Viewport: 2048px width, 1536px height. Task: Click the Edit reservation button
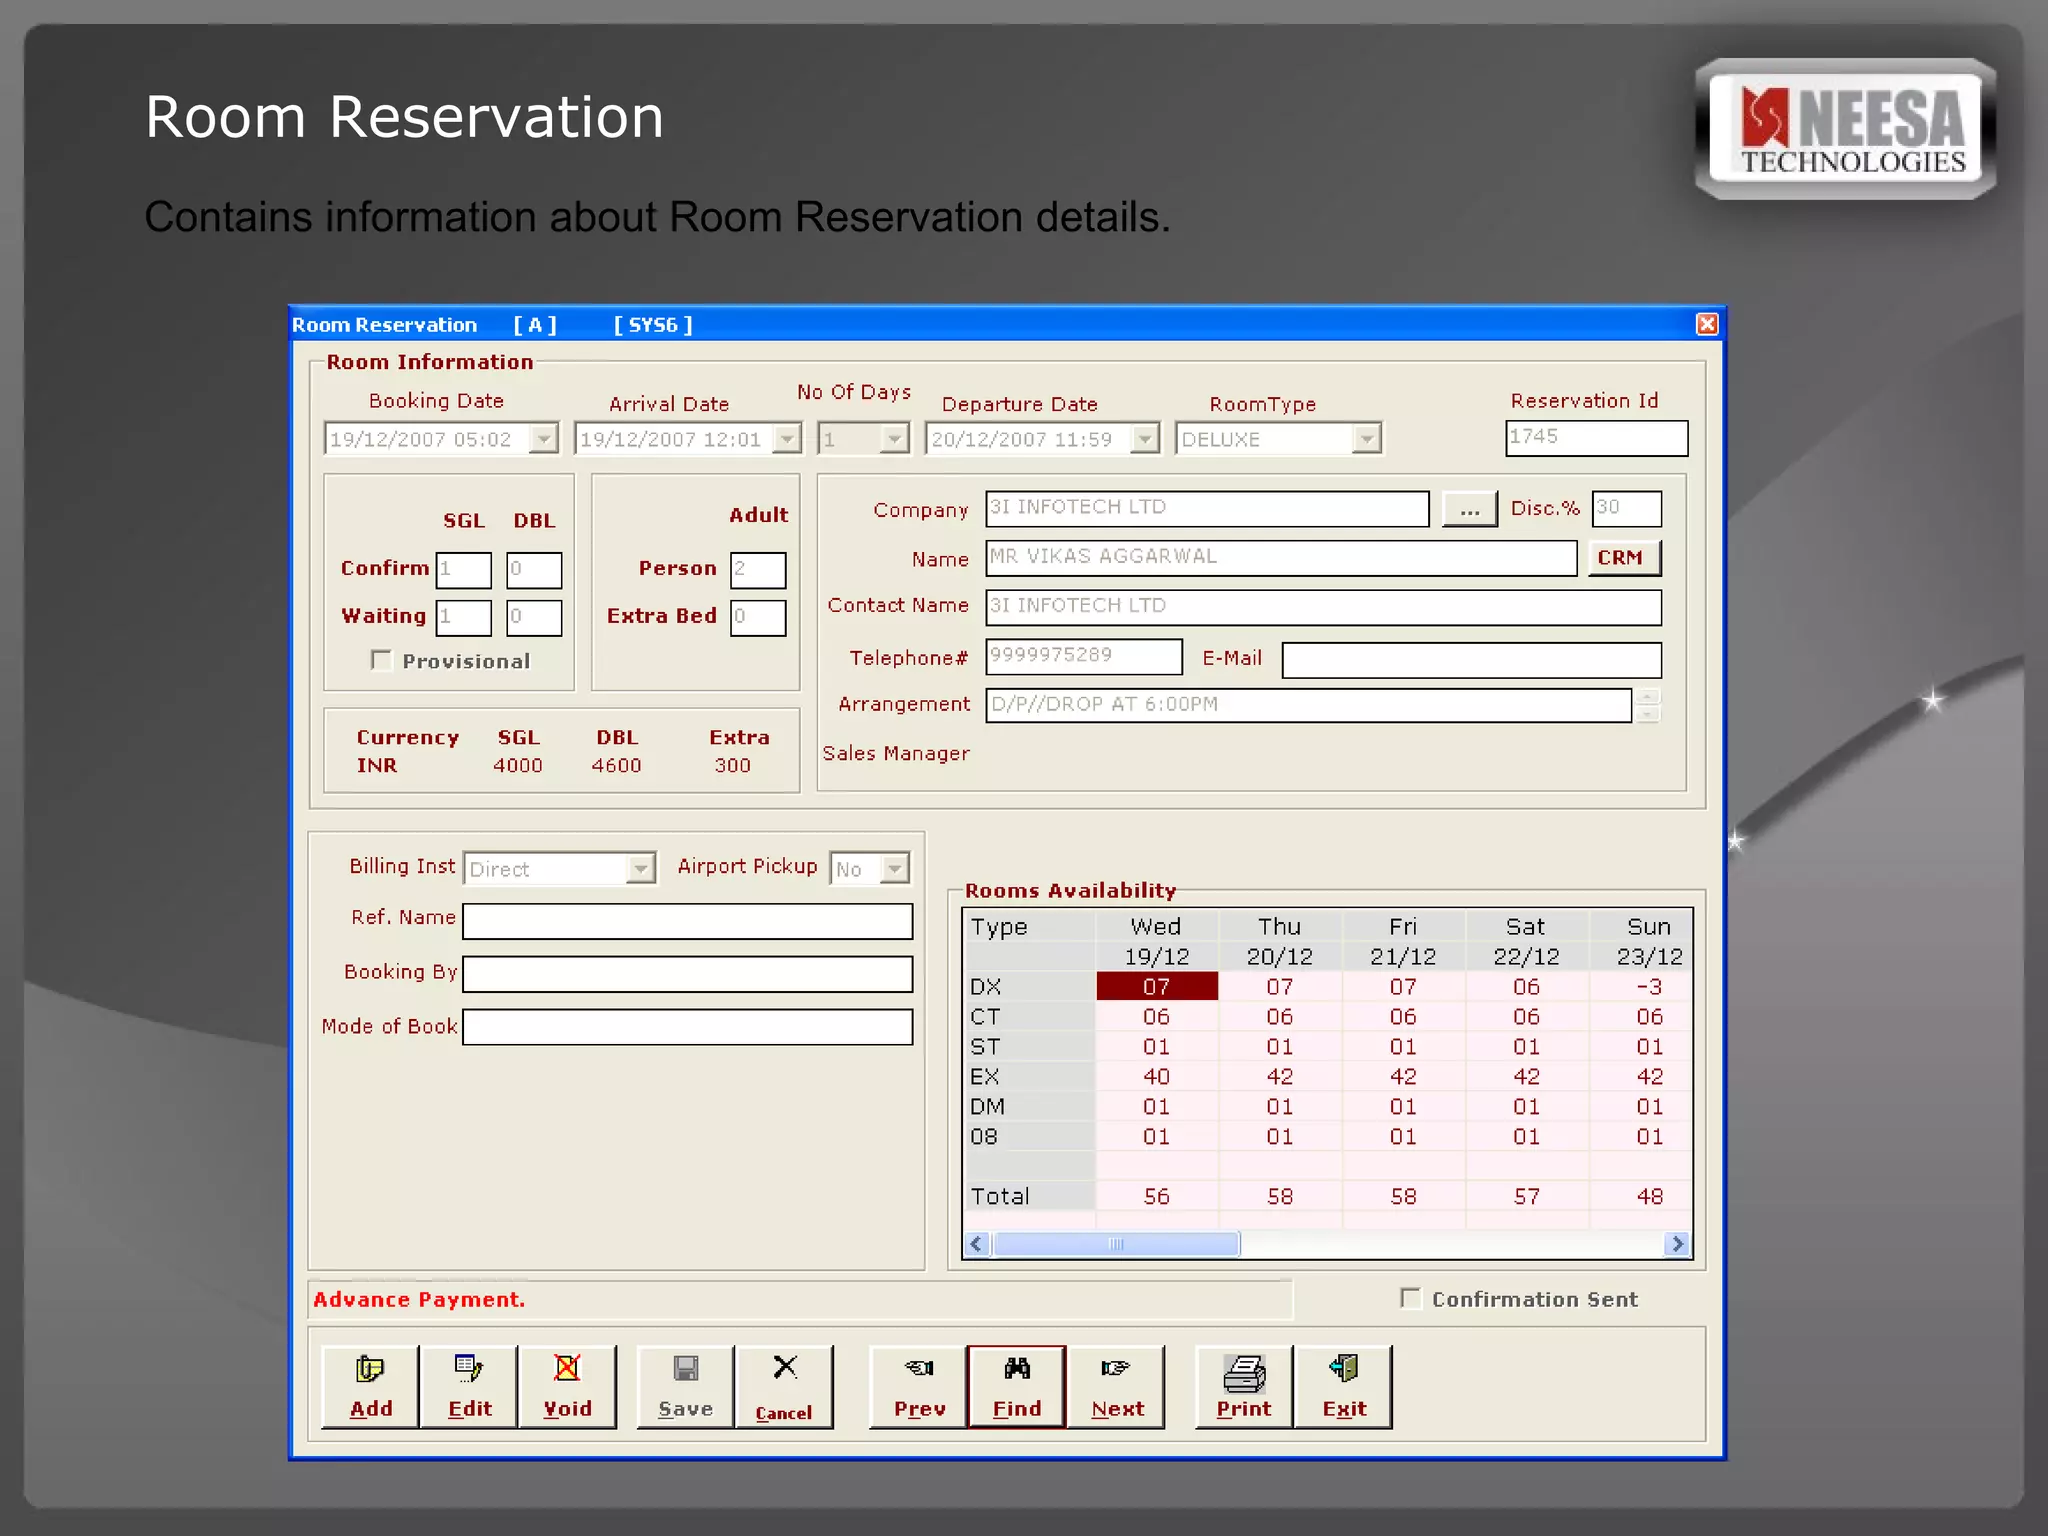(469, 1386)
